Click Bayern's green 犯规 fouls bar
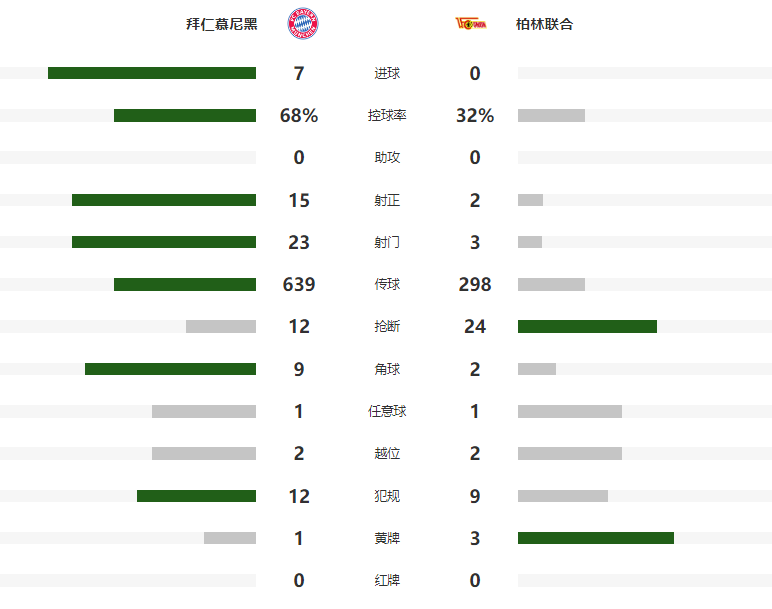Image resolution: width=772 pixels, height=609 pixels. point(196,496)
